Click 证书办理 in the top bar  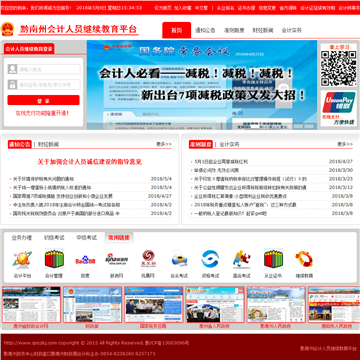point(246,8)
